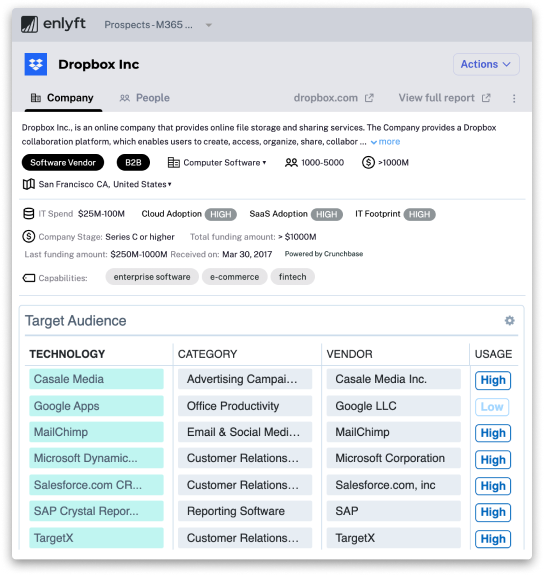Click the Reporting Software category cell
544x576 pixels.
(245, 511)
